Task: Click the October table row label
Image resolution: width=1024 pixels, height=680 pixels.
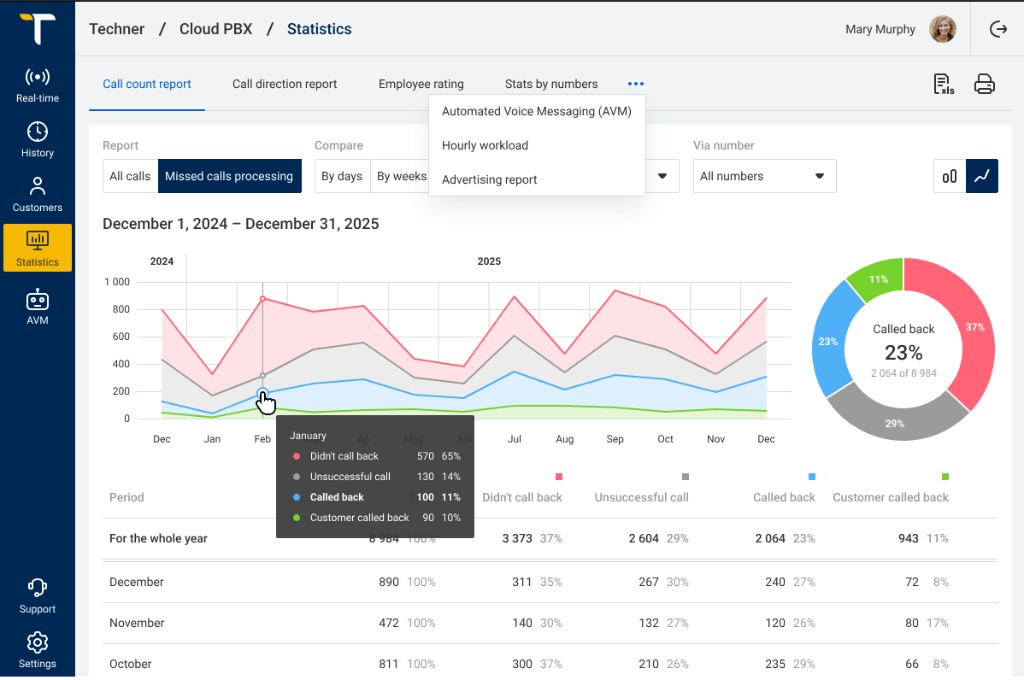Action: coord(130,664)
